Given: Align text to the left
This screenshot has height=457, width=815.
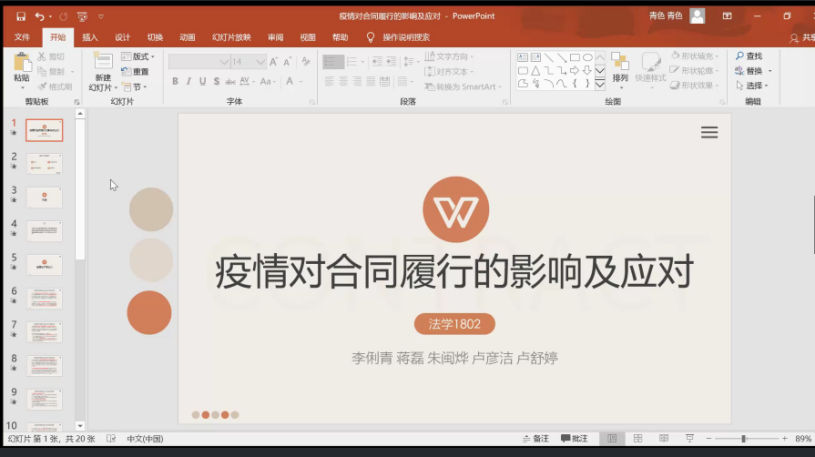Looking at the screenshot, I should coord(330,81).
